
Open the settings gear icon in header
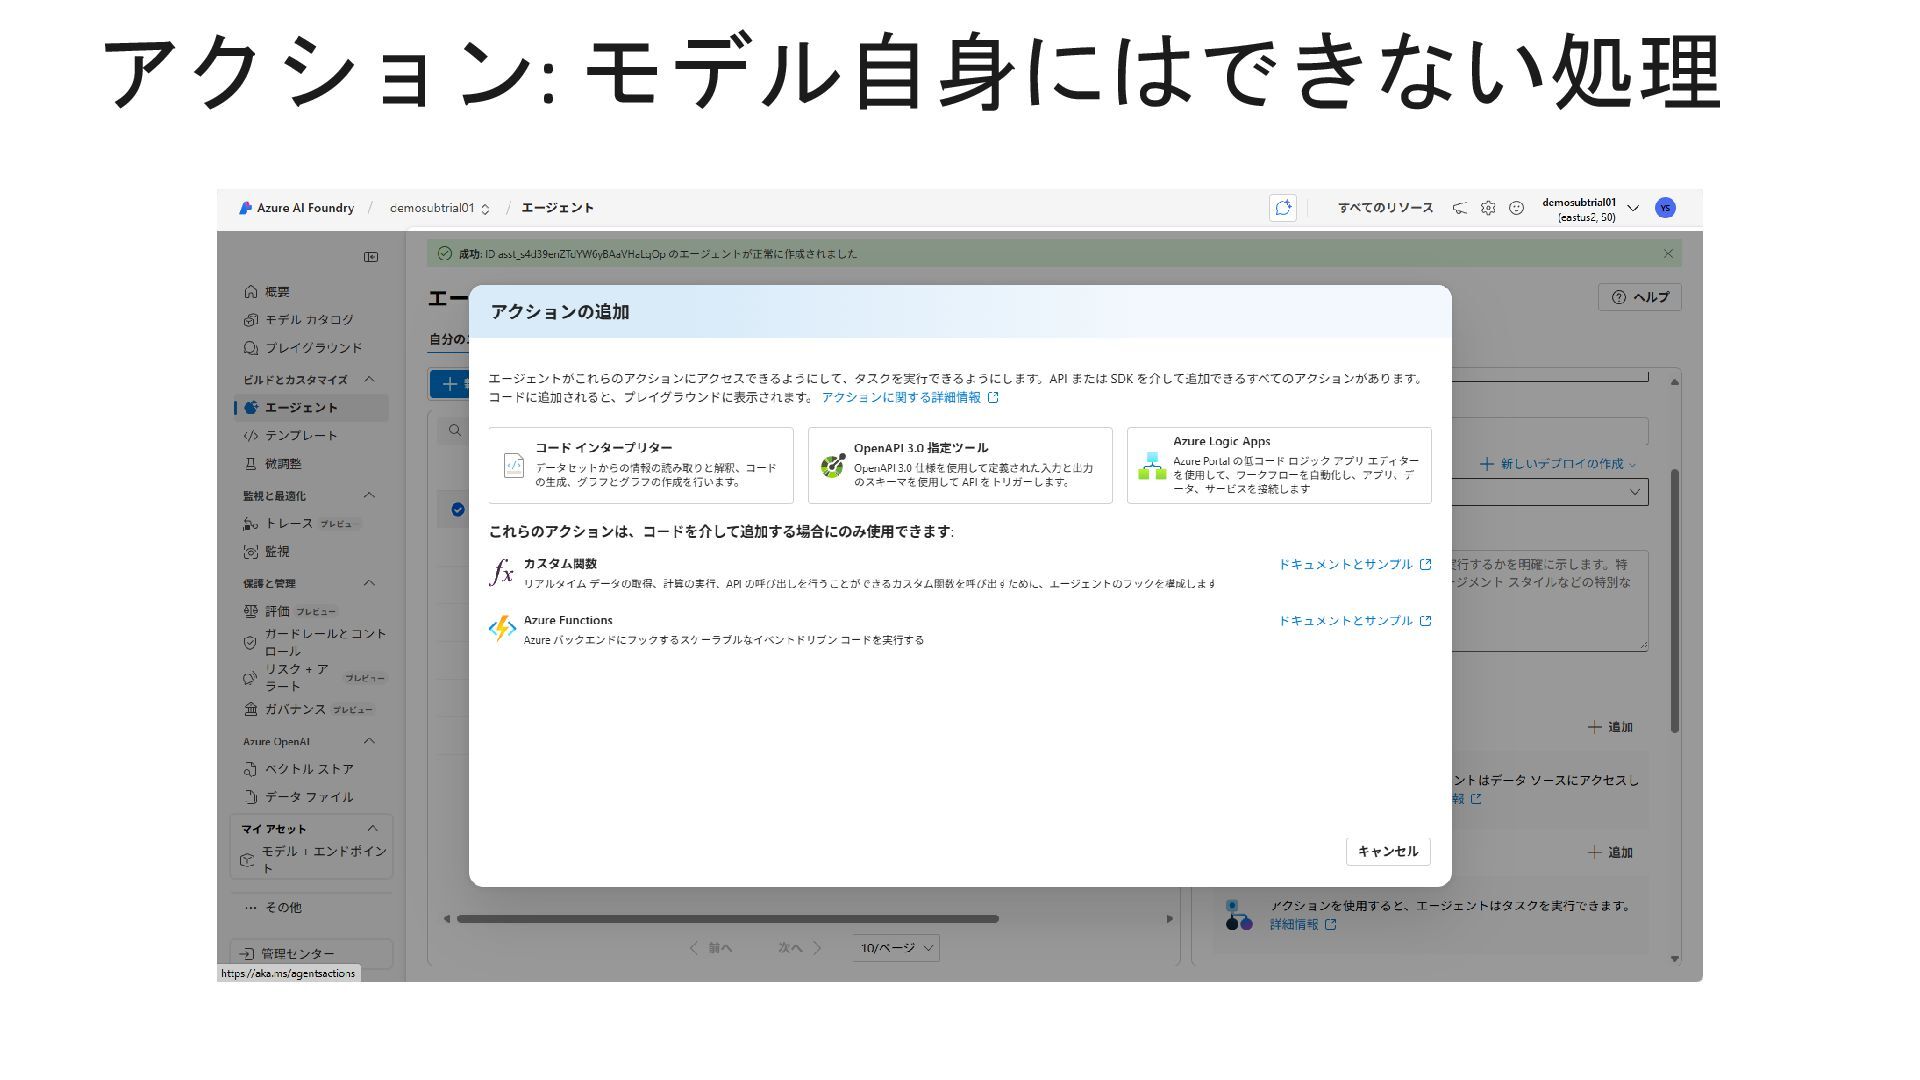1488,208
